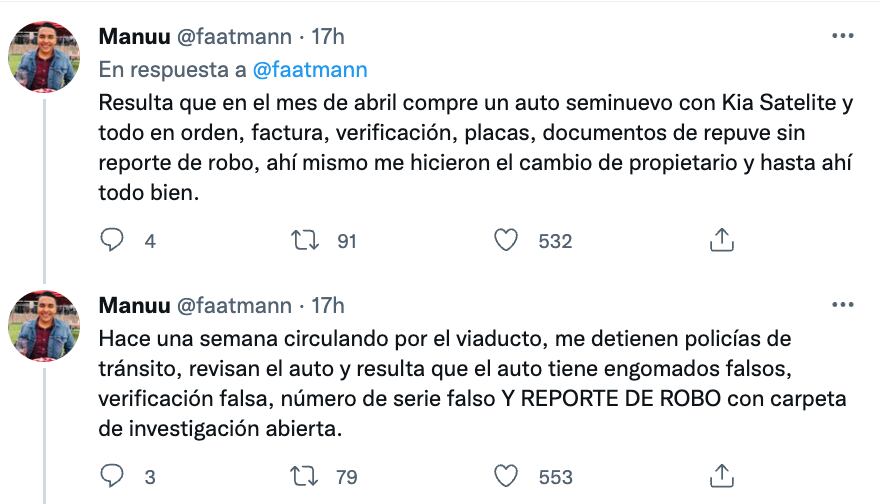Share the second tweet
This screenshot has height=504, width=882.
click(721, 476)
